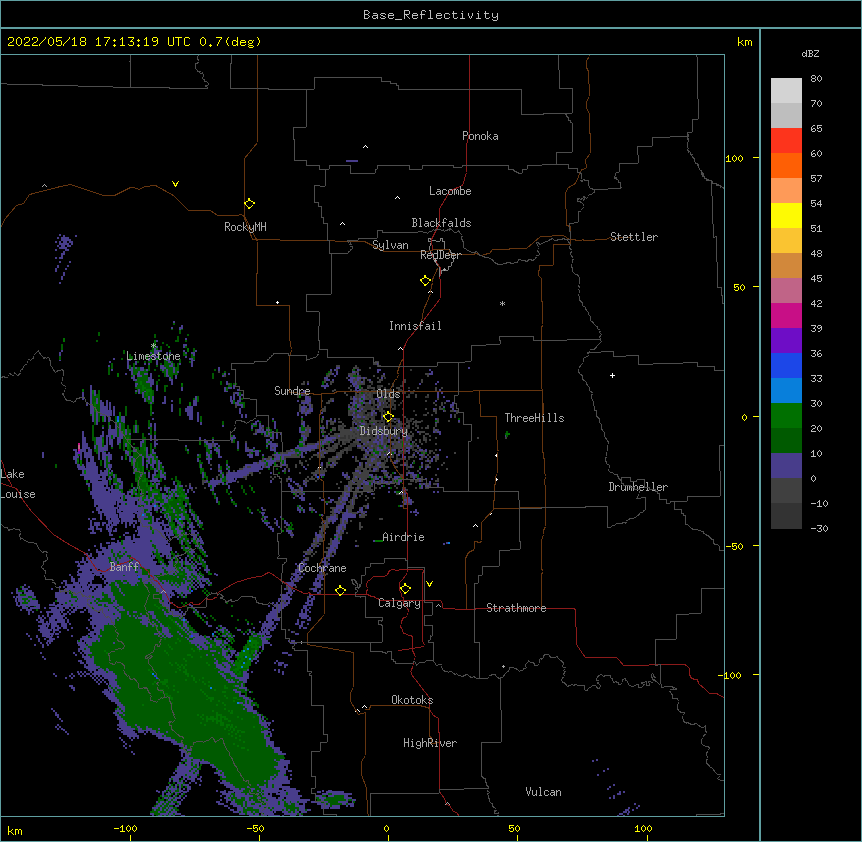Image resolution: width=862 pixels, height=842 pixels.
Task: Click the yellow marker south of Cochrane
Action: [340, 590]
